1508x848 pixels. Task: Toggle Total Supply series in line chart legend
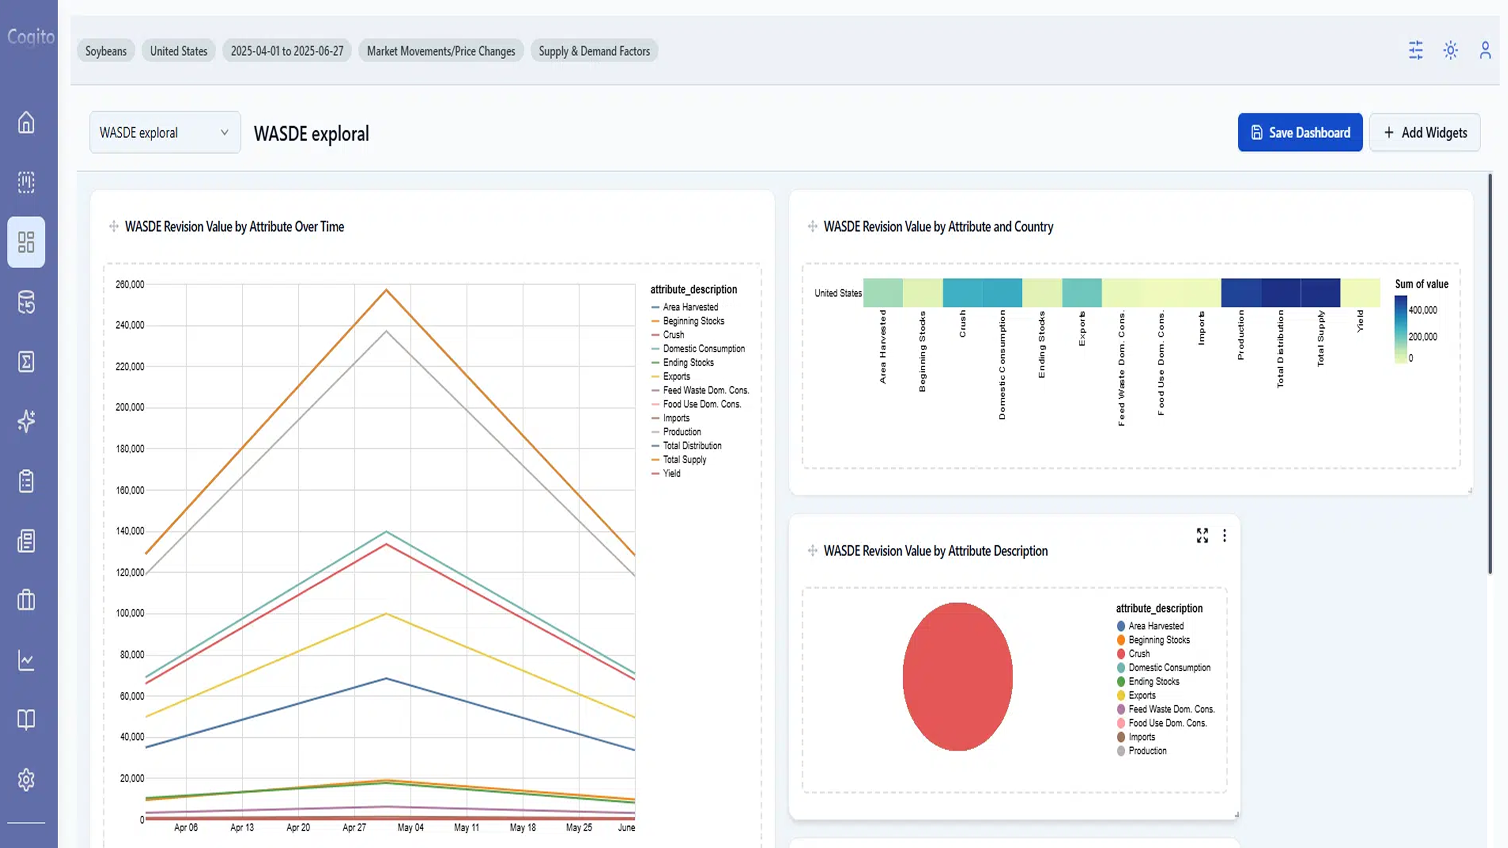pyautogui.click(x=684, y=460)
